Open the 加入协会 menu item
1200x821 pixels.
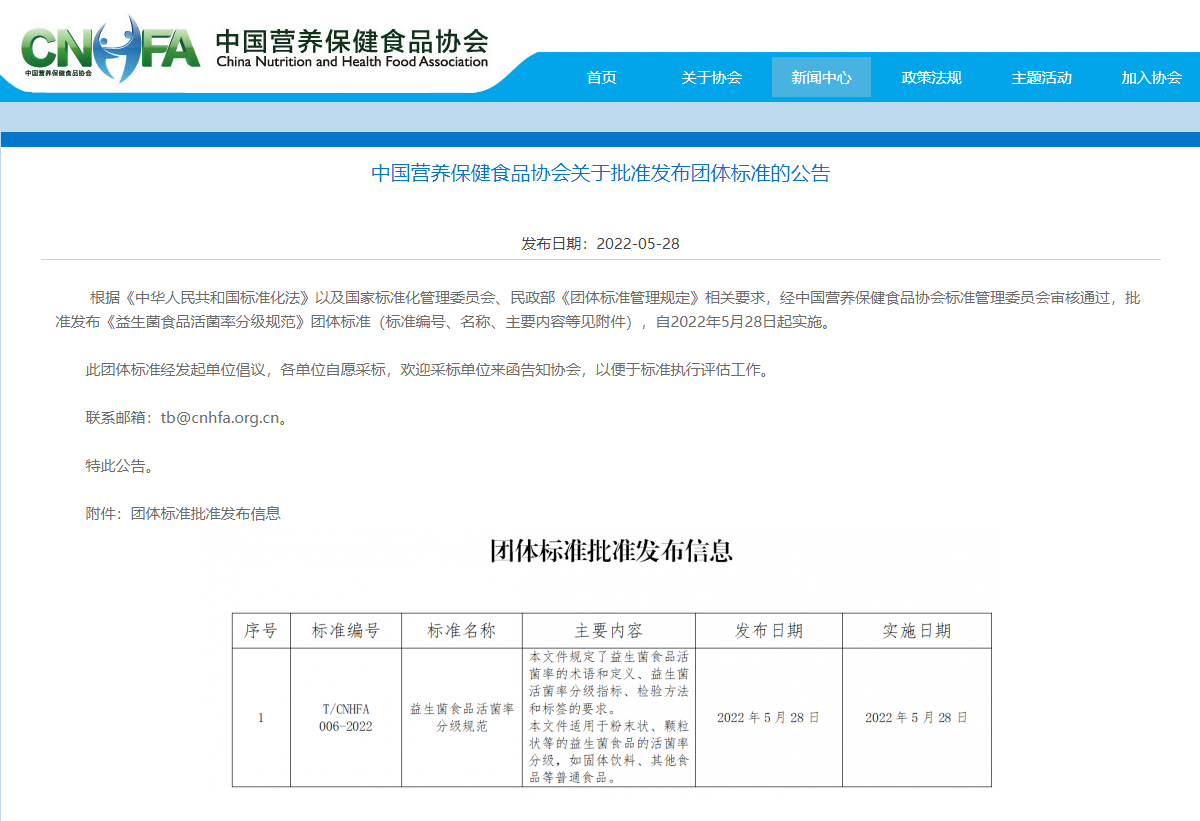click(1151, 77)
